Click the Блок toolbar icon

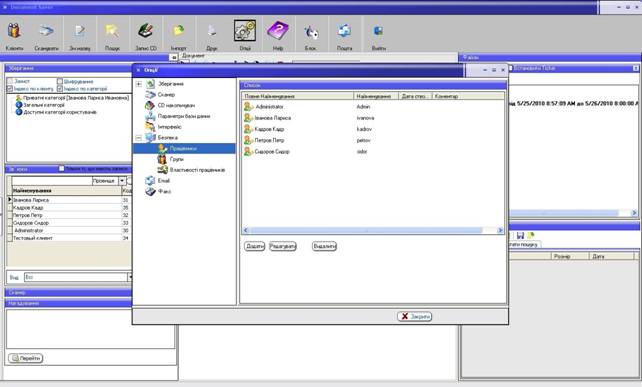311,32
